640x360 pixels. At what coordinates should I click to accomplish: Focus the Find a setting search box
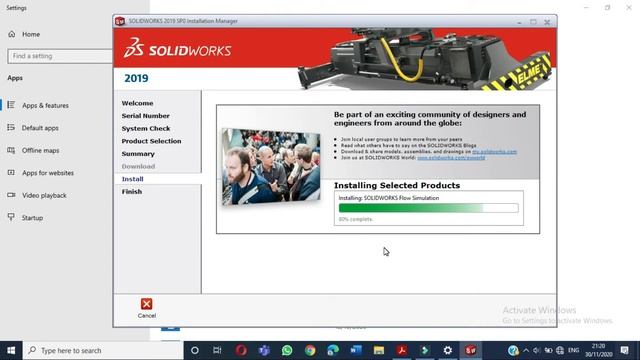(x=60, y=56)
